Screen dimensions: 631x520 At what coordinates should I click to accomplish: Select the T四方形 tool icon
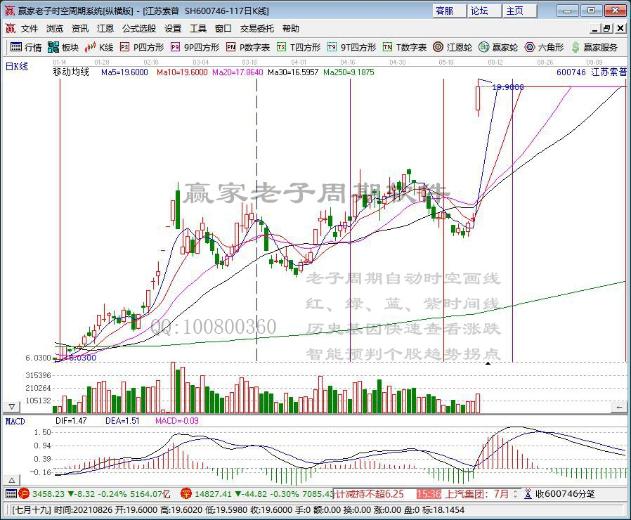point(281,47)
